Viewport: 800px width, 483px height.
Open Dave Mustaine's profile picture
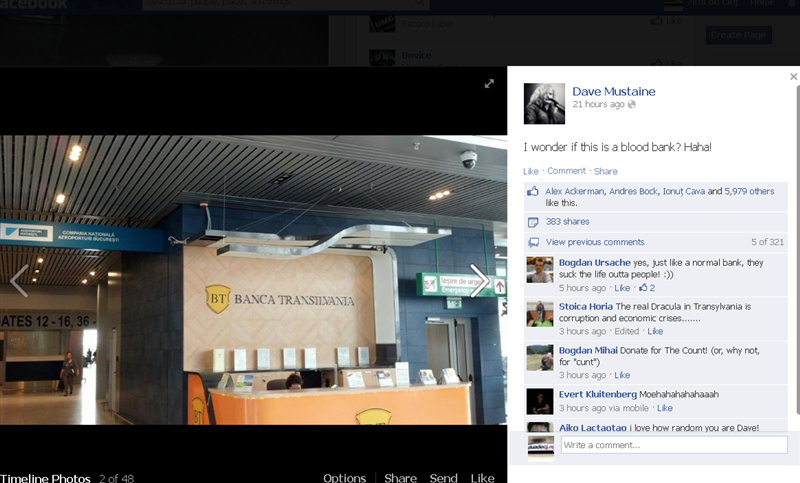coord(544,104)
